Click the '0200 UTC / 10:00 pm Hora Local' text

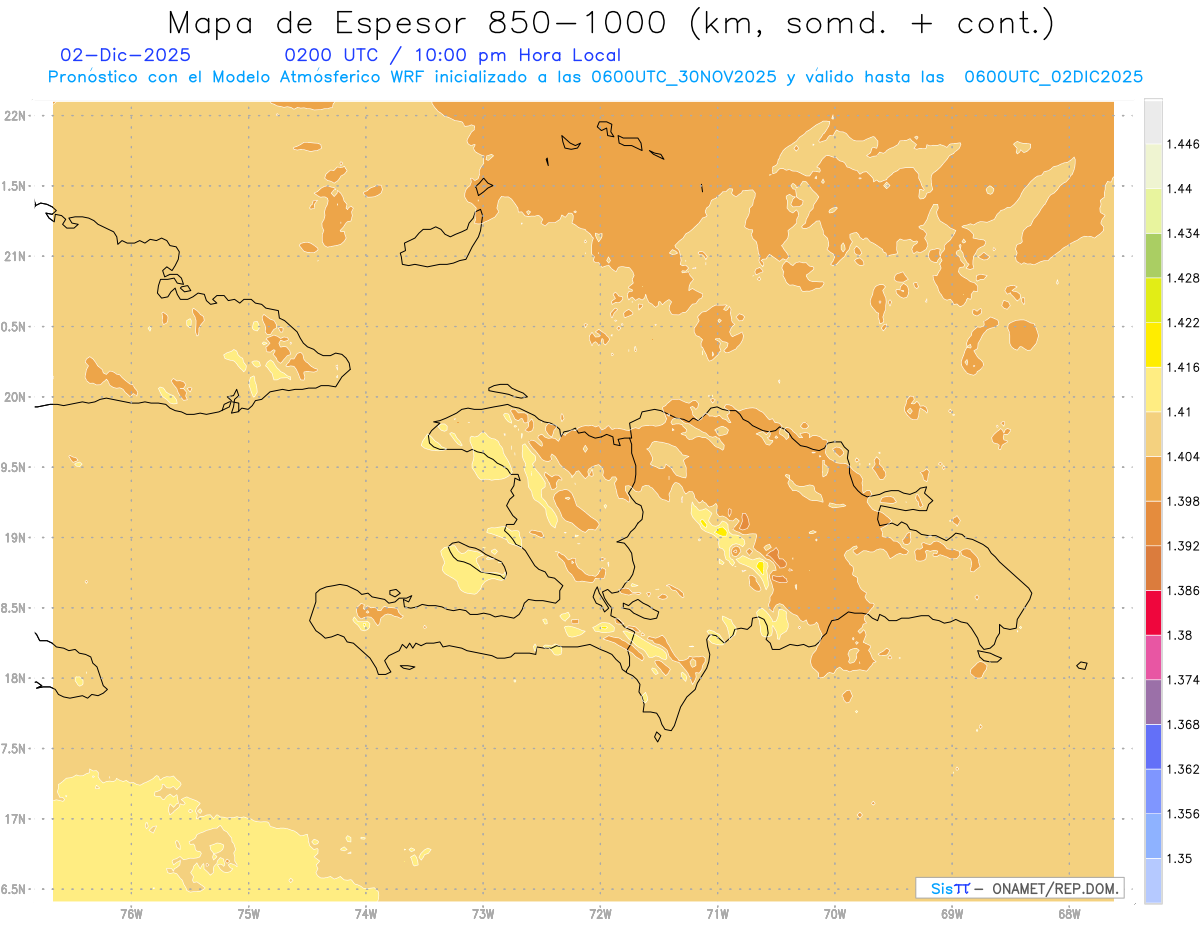pyautogui.click(x=453, y=55)
